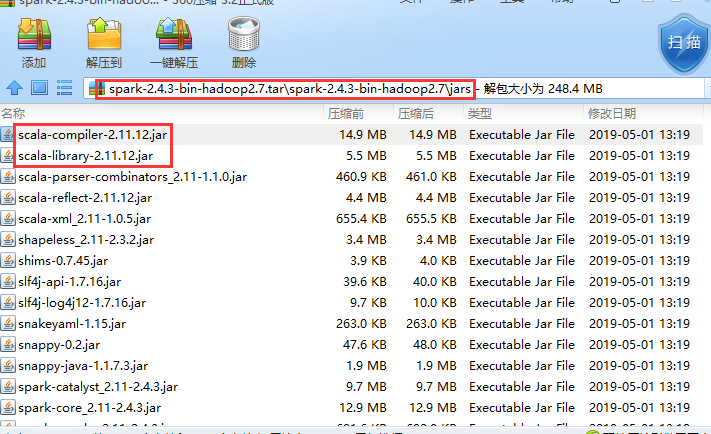The image size is (711, 434).
Task: Select the file snappy-0.2.jar
Action: 59,345
